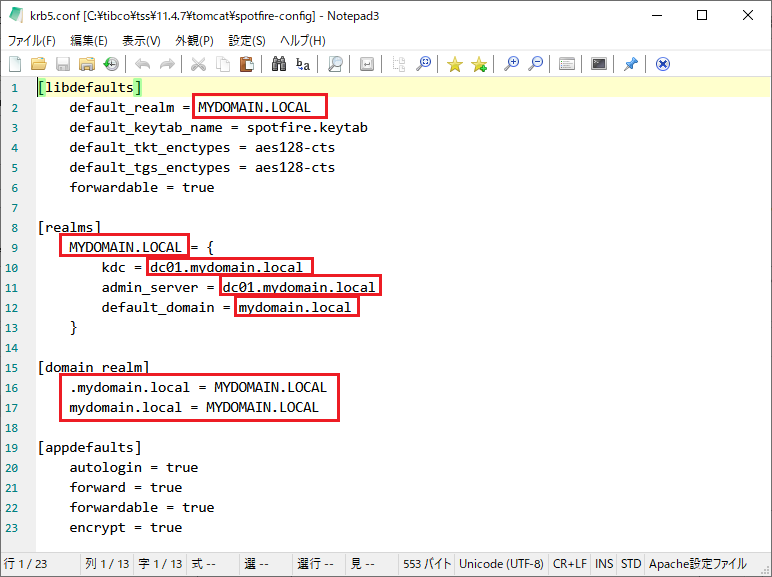772x577 pixels.
Task: Open the 表示(V) menu
Action: (x=141, y=40)
